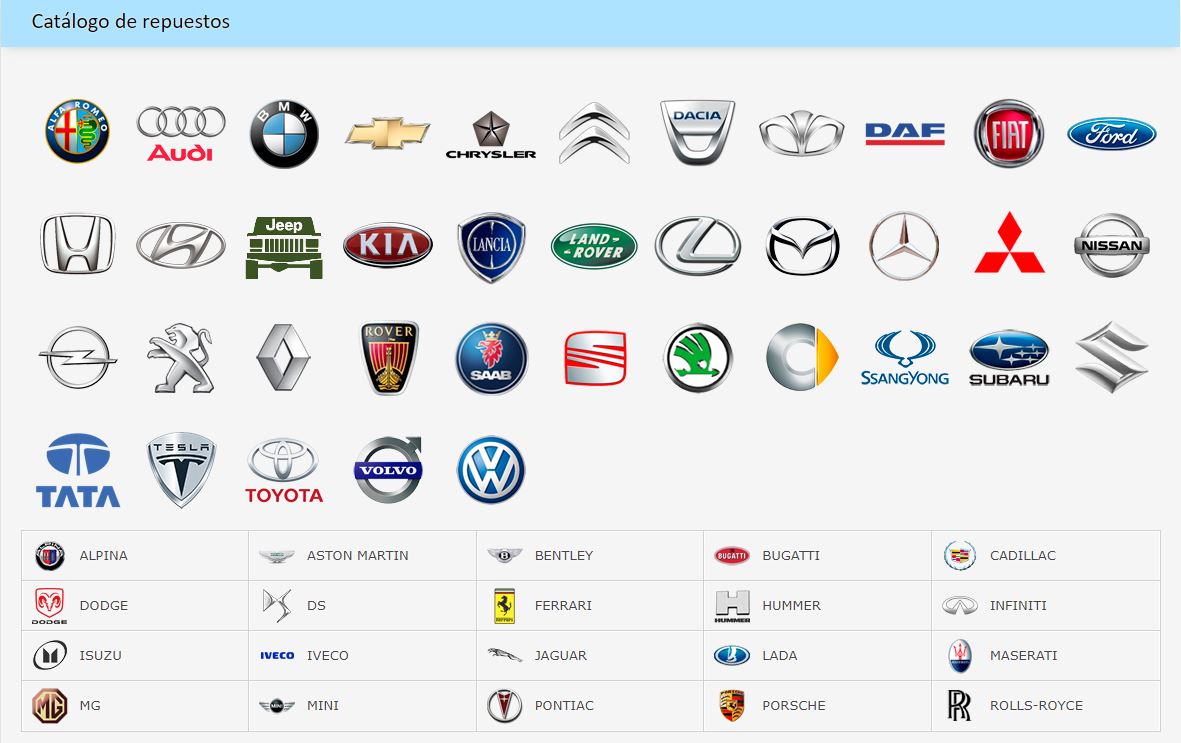Click the ASTON MARTIN link
The height and width of the screenshot is (743, 1181).
pos(357,556)
